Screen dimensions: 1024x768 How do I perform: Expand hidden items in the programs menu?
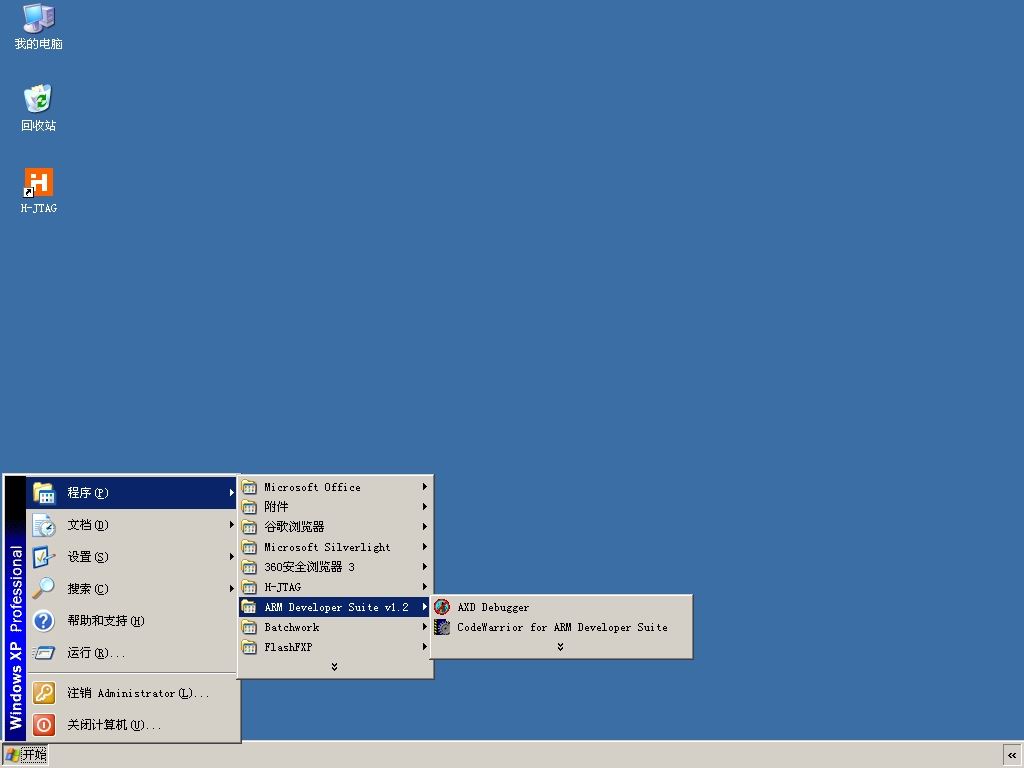[x=334, y=667]
